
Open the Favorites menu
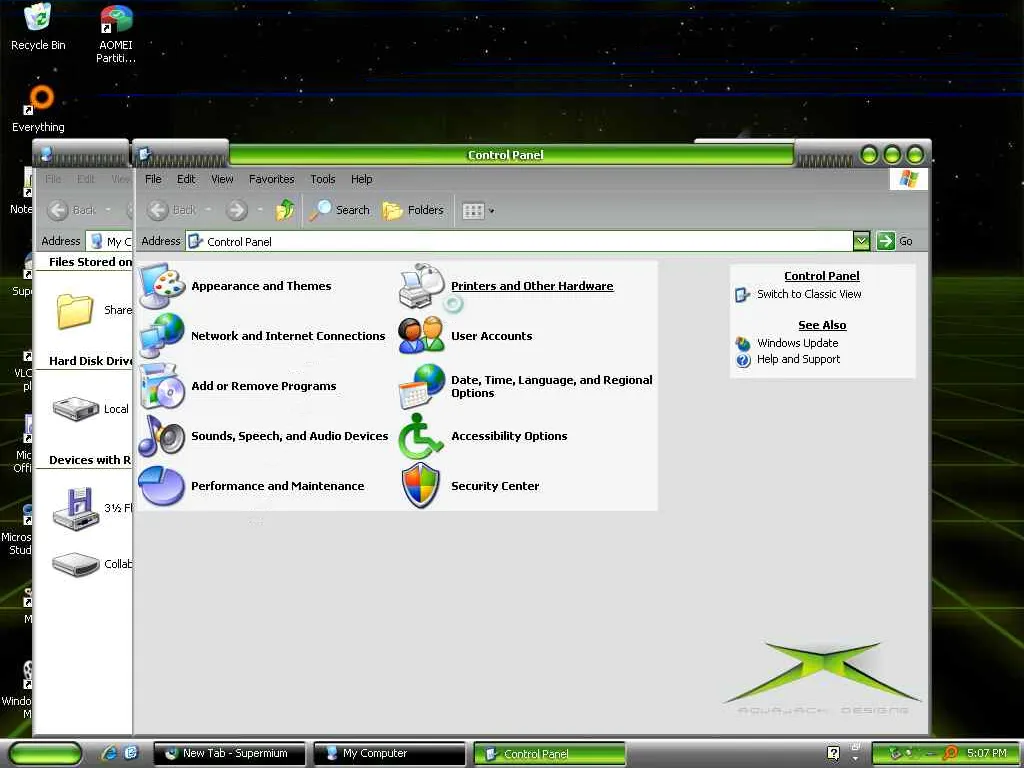(x=272, y=179)
